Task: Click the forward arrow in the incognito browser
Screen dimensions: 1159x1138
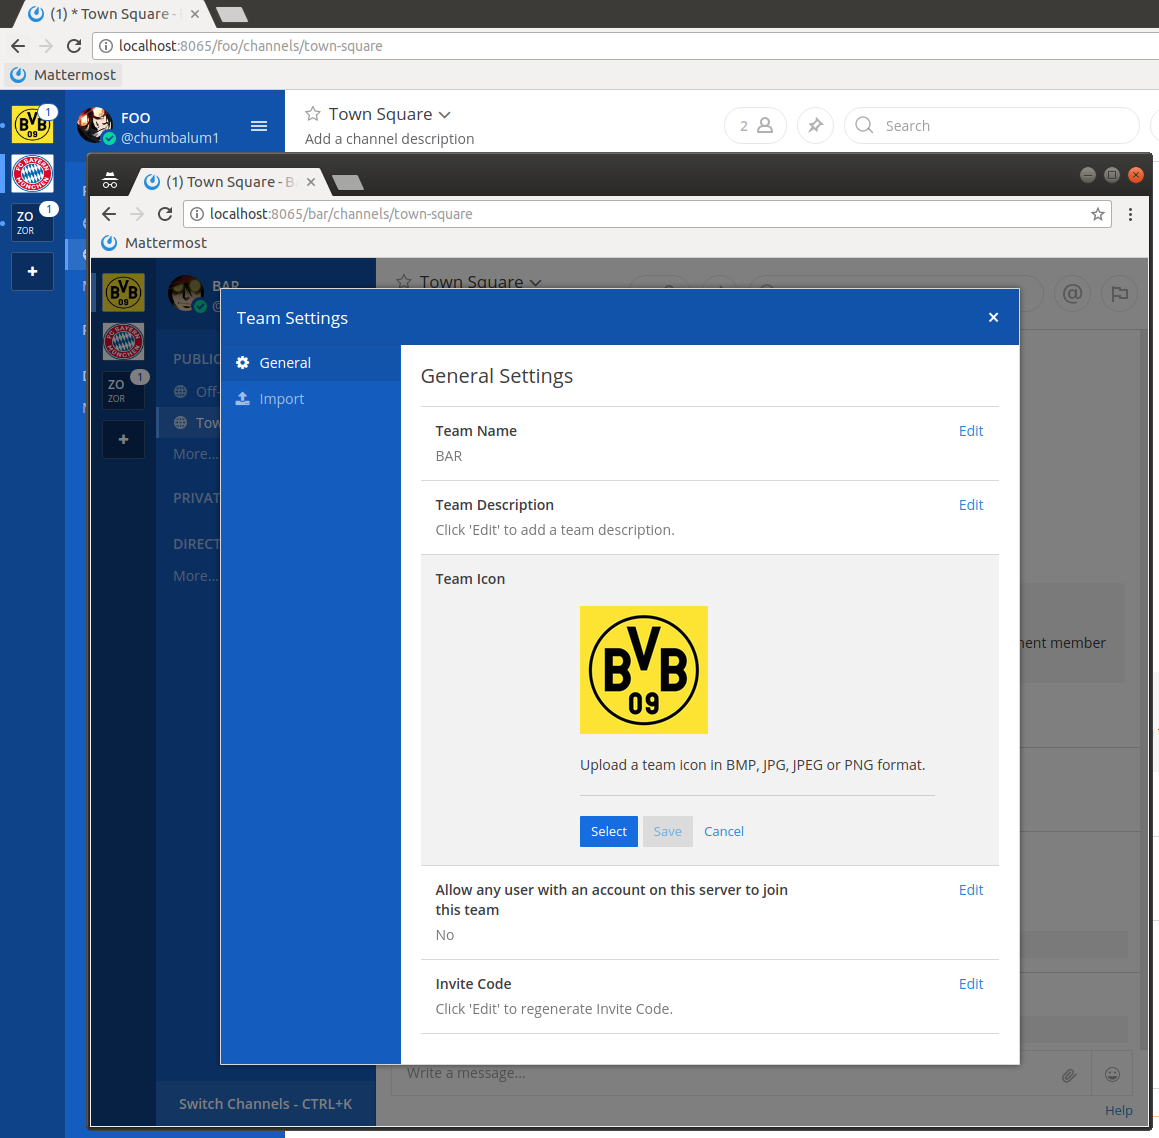Action: coord(137,214)
